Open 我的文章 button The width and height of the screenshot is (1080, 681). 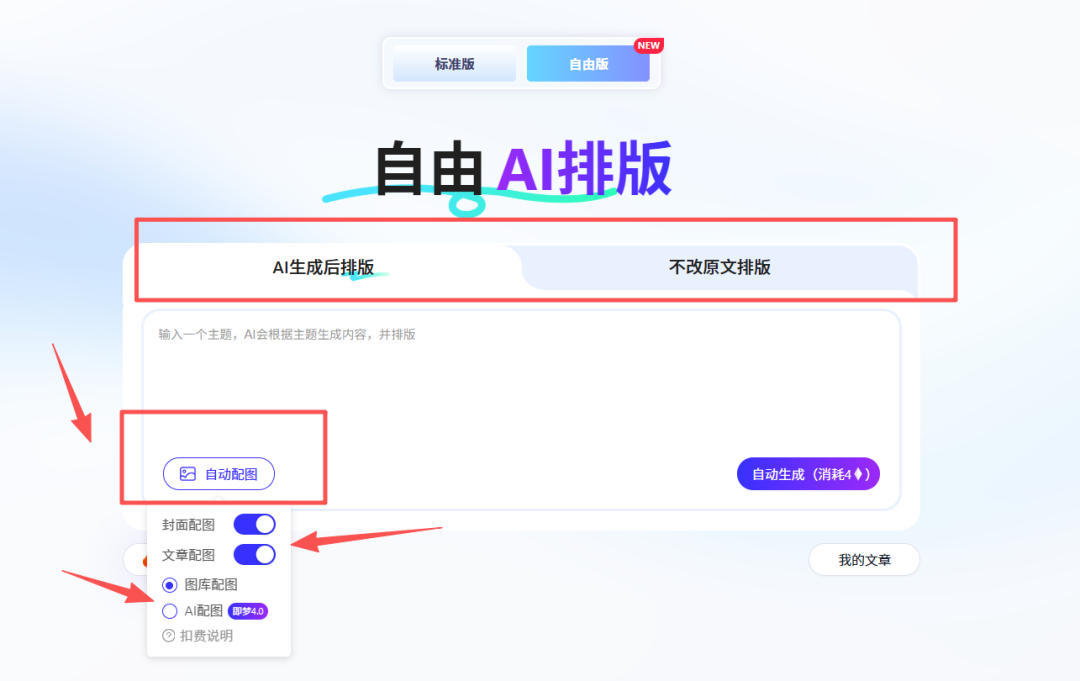coord(864,560)
